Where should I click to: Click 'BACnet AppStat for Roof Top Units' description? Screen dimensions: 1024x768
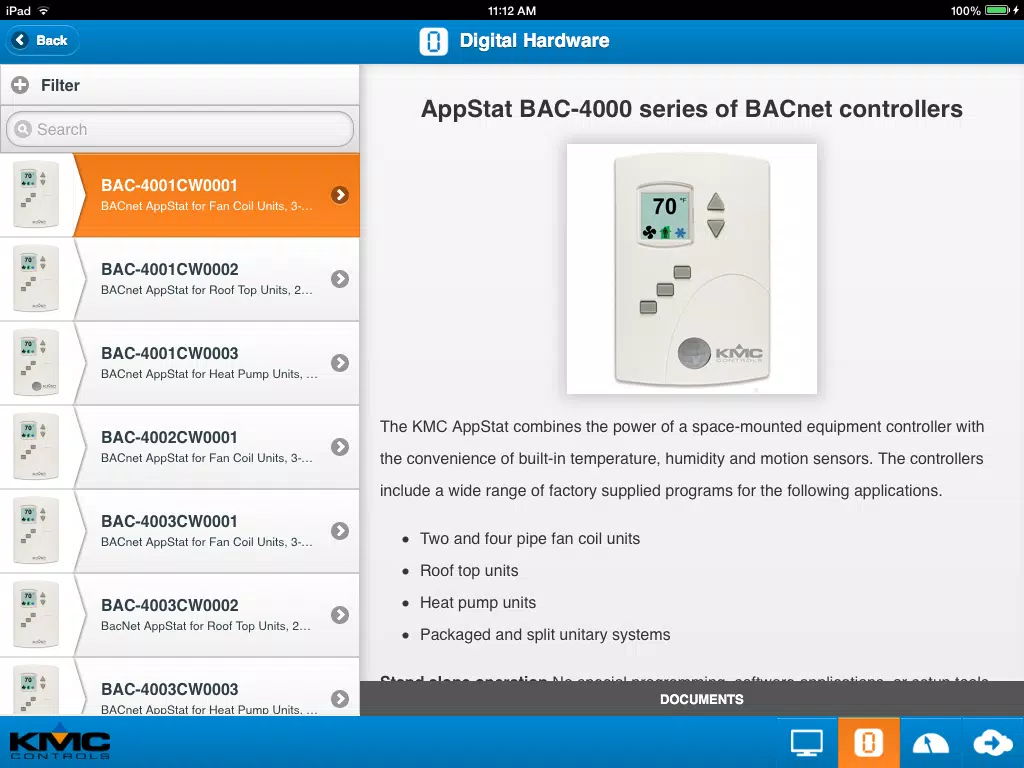206,290
